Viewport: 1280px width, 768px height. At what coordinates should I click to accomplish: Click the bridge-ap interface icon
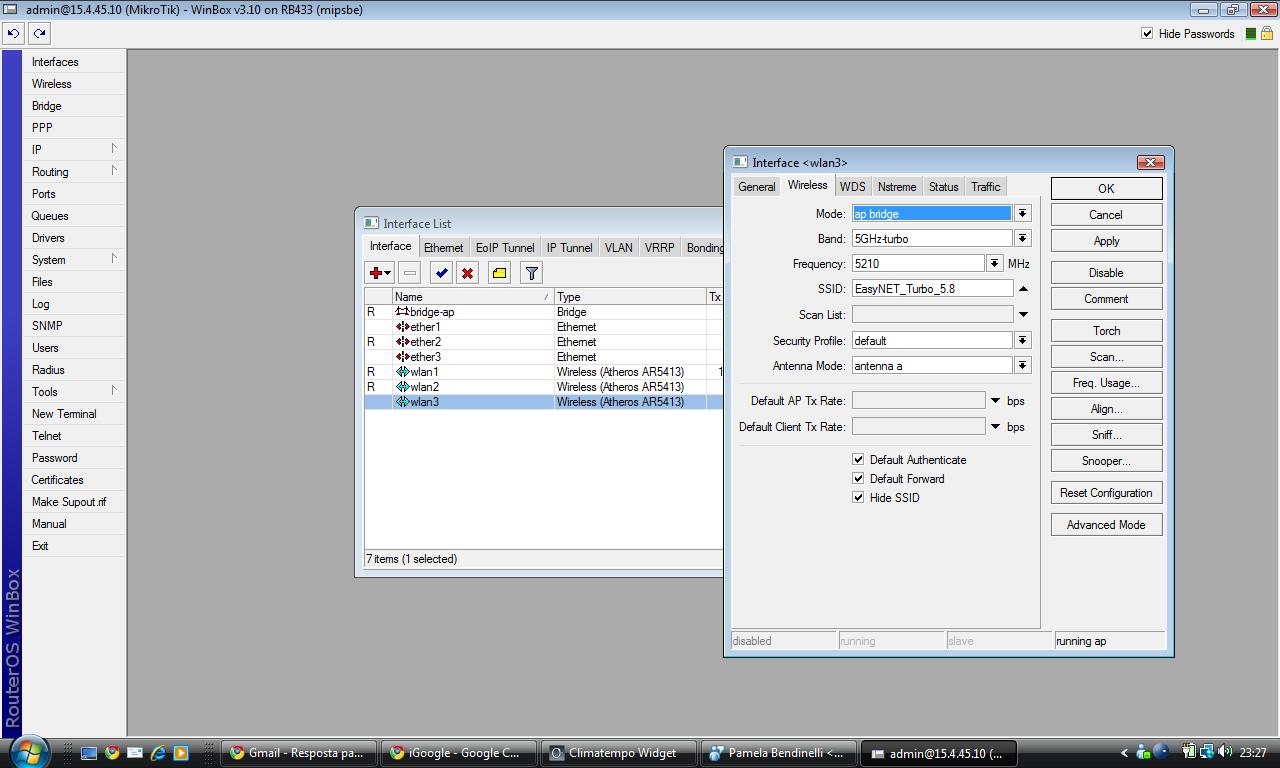pyautogui.click(x=402, y=312)
